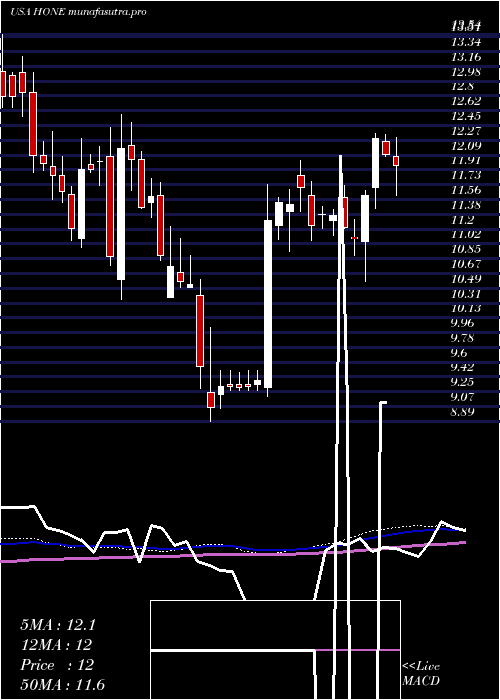Click the 9.96 price axis label
This screenshot has height=700, width=500.
coord(462,323)
